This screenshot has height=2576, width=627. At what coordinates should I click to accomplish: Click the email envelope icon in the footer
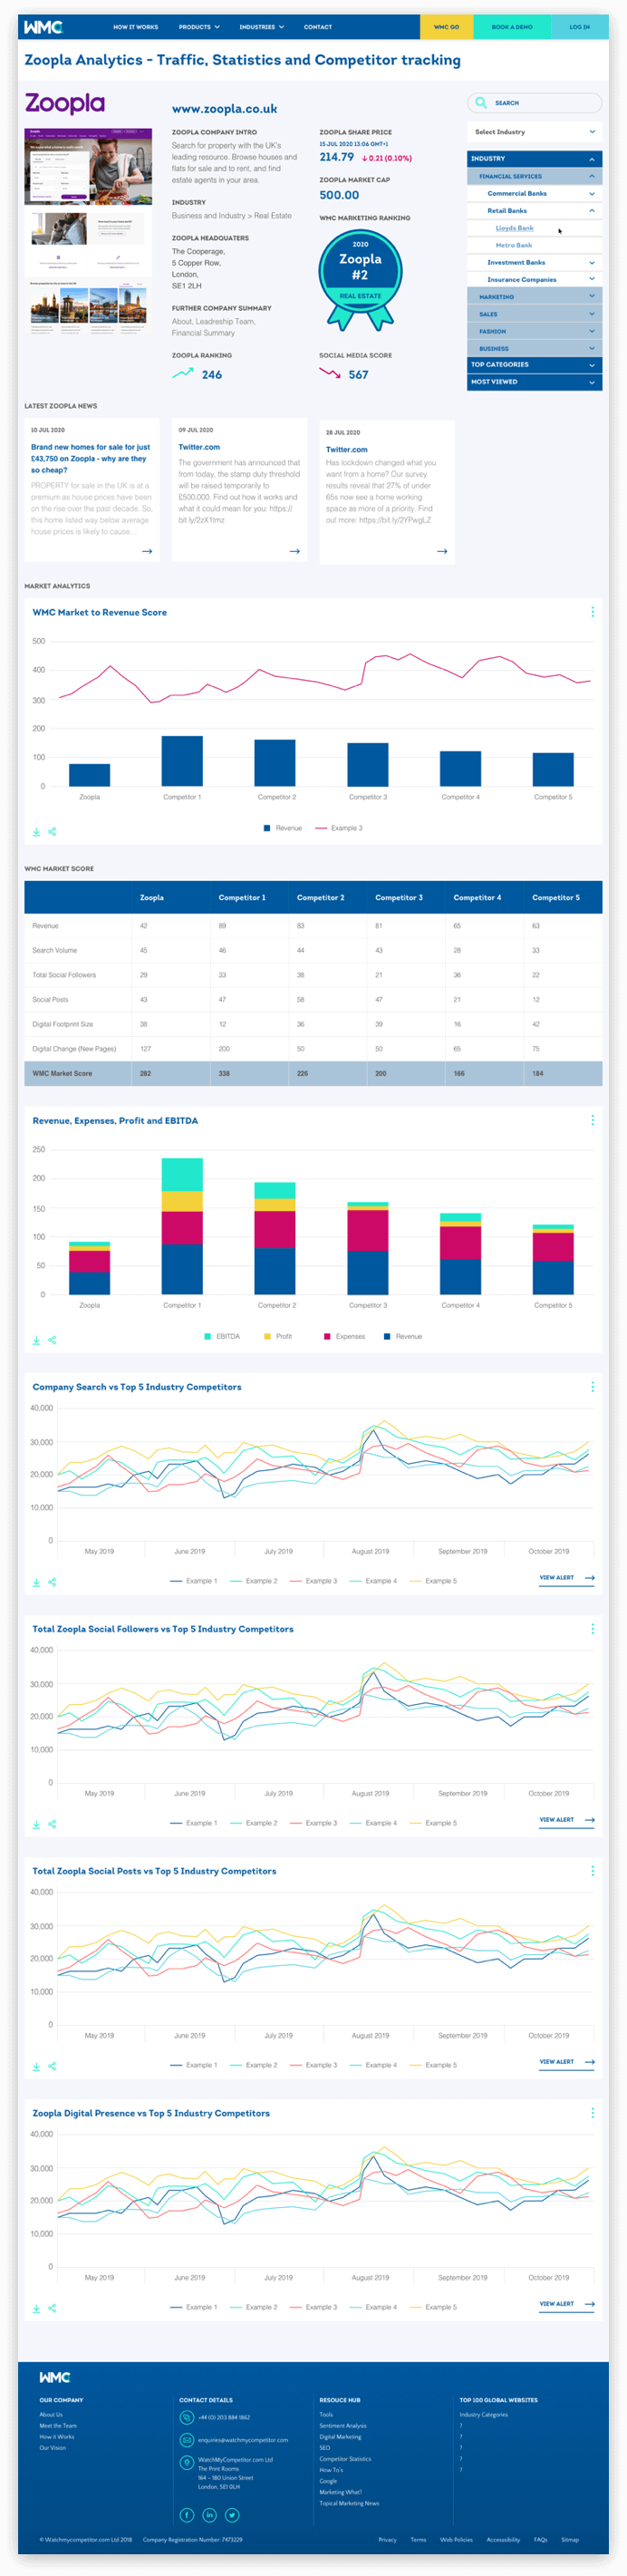tap(186, 2439)
